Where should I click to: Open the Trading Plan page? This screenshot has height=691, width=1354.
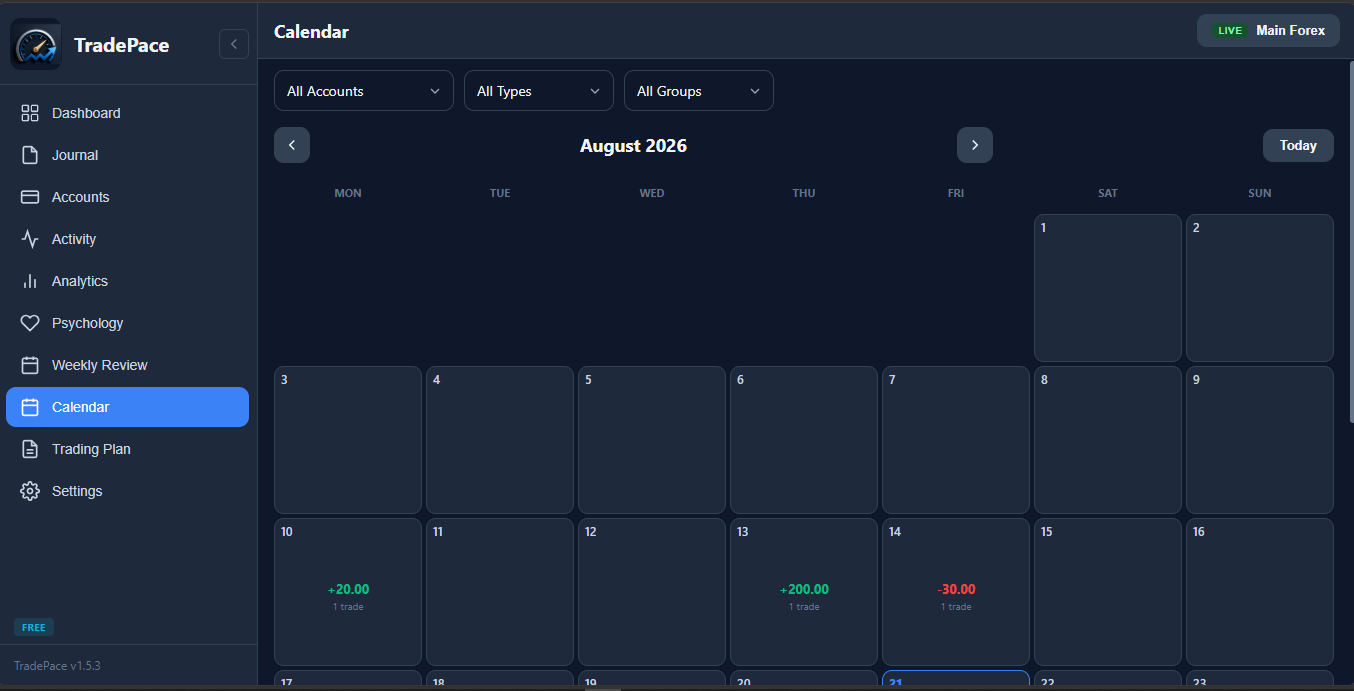coord(127,449)
